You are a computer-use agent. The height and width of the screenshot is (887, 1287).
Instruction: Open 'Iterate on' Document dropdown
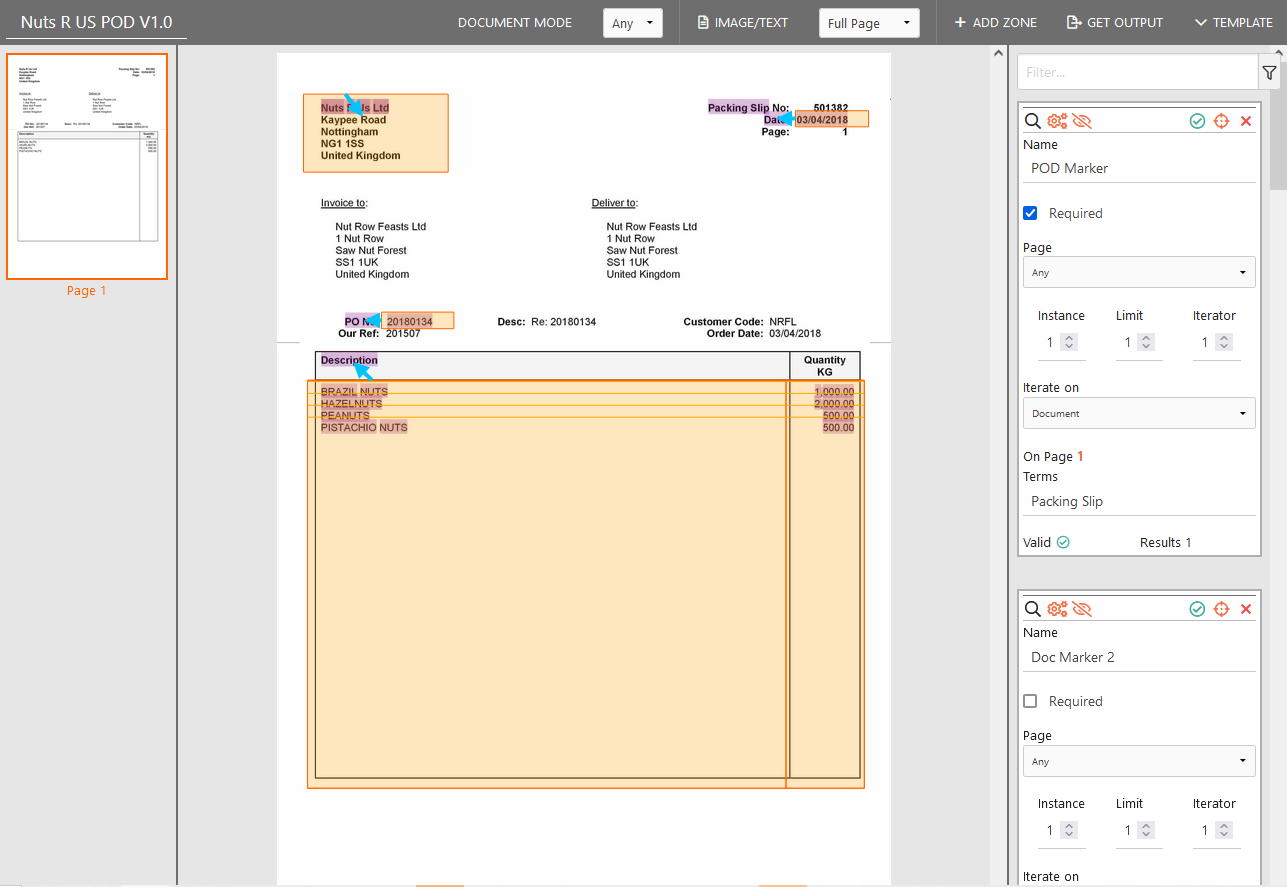pos(1139,413)
